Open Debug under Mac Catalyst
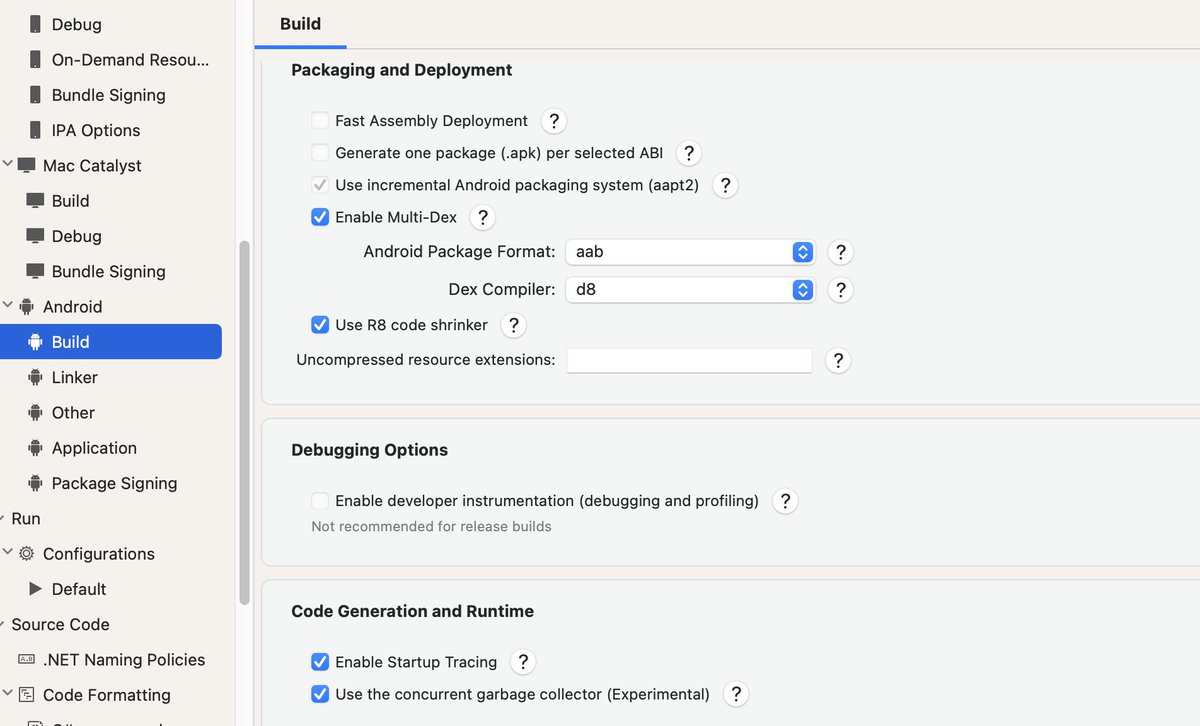Viewport: 1200px width, 726px height. 76,236
